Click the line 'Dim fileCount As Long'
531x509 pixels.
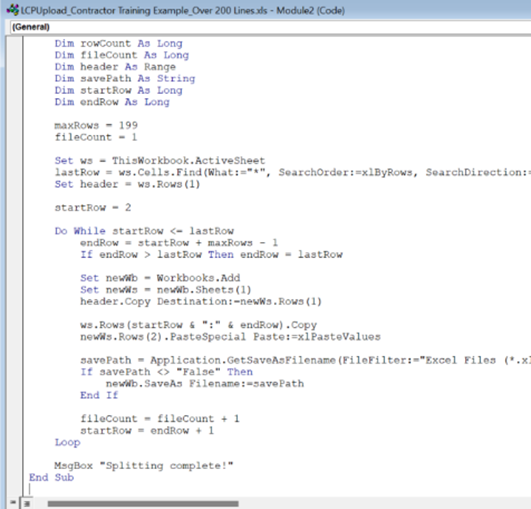point(122,55)
